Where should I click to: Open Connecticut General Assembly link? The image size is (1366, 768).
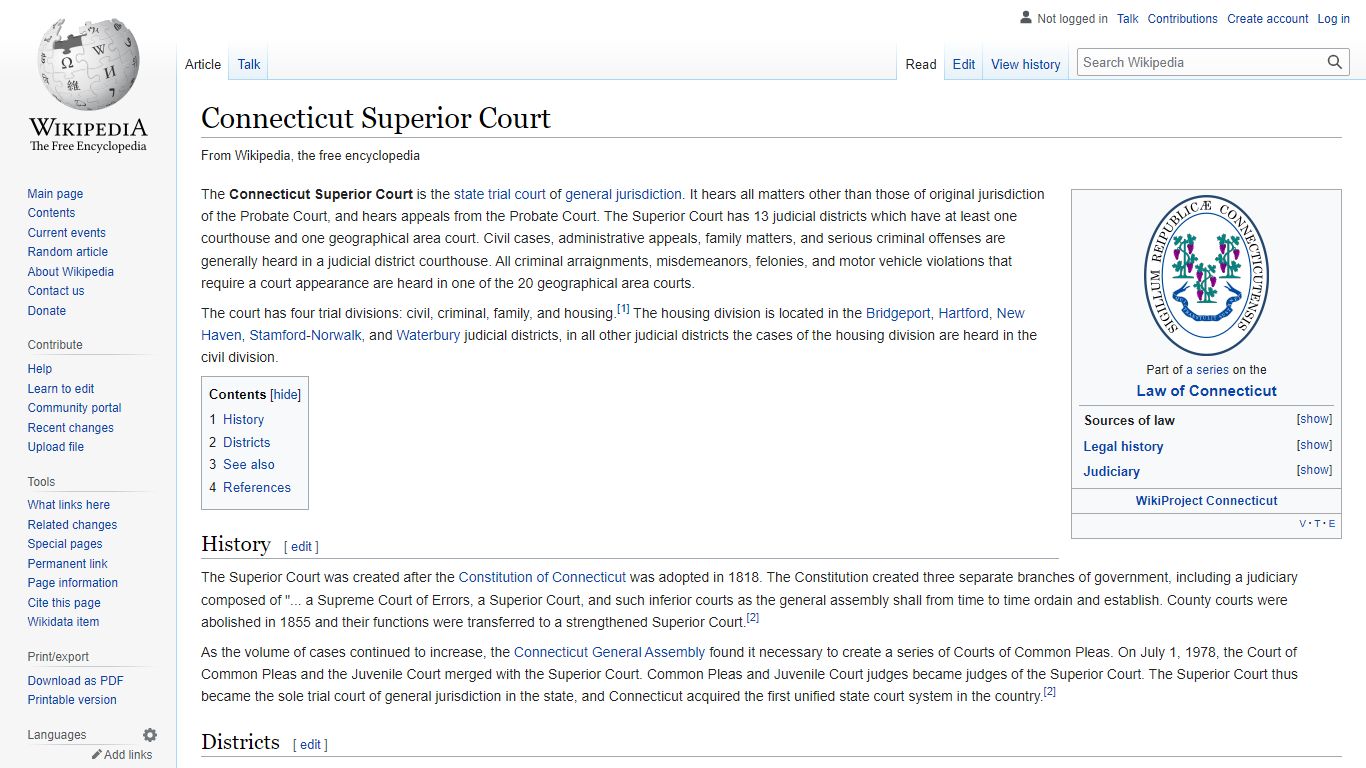610,652
